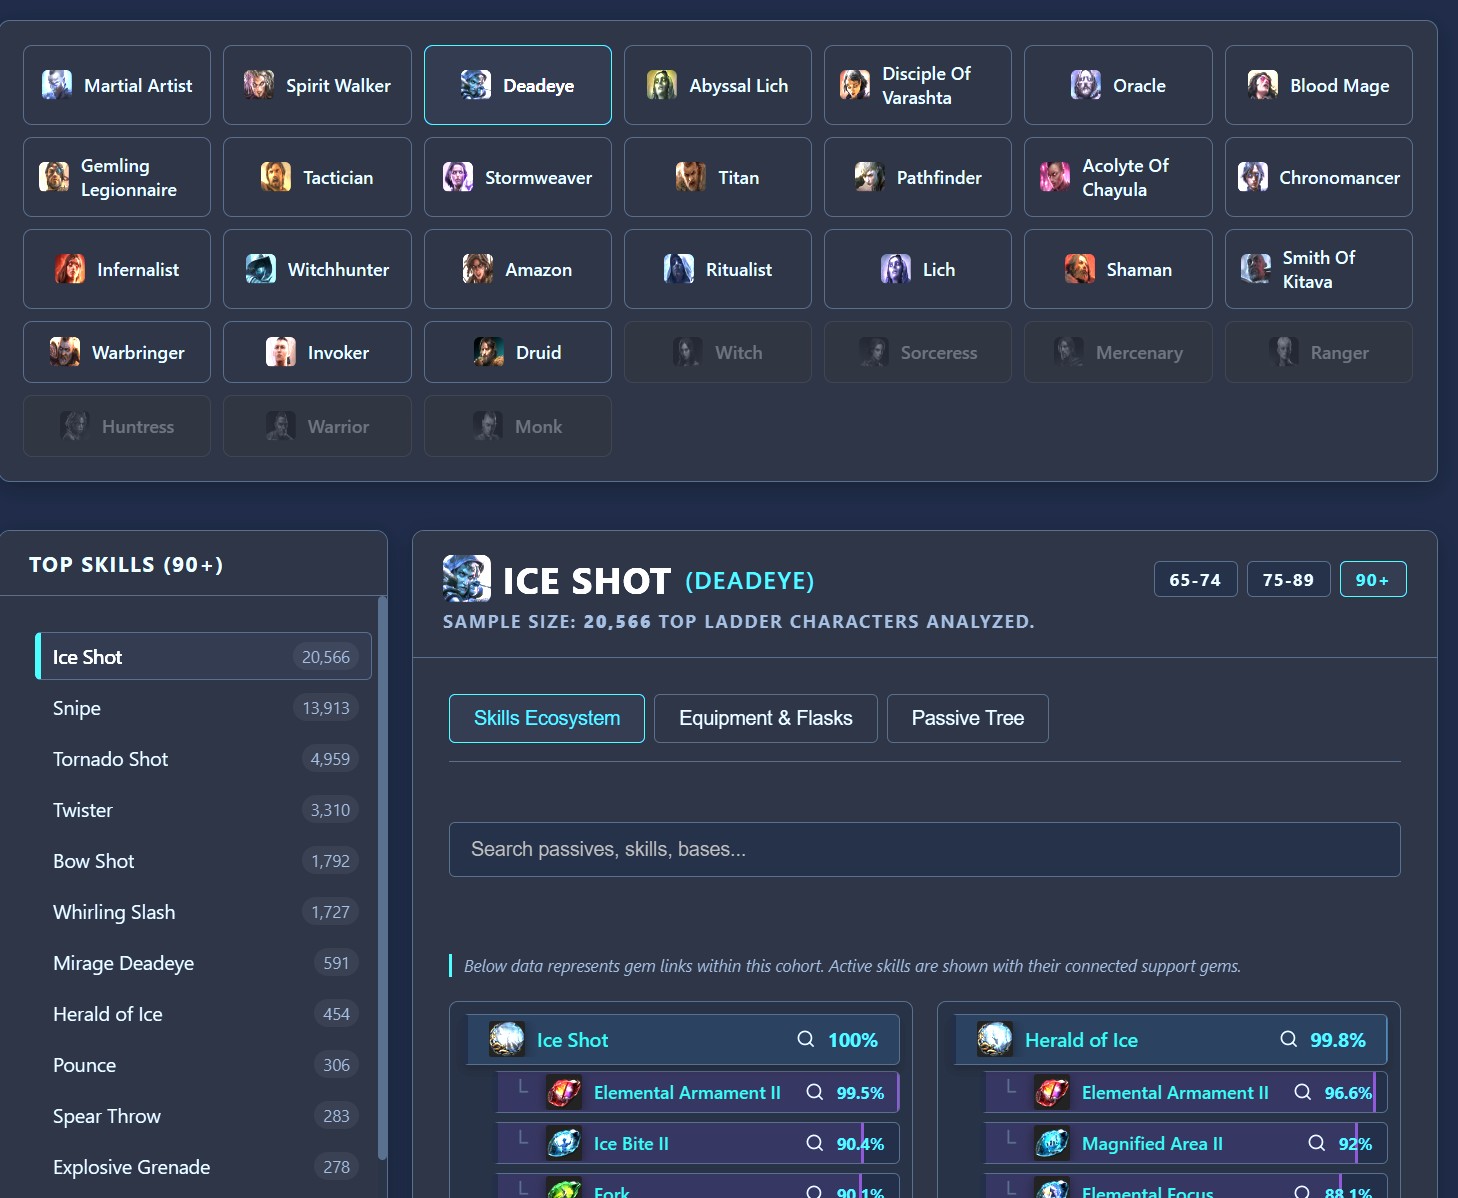1458x1198 pixels.
Task: Click the Spirit Walker portrait icon
Action: pyautogui.click(x=259, y=85)
